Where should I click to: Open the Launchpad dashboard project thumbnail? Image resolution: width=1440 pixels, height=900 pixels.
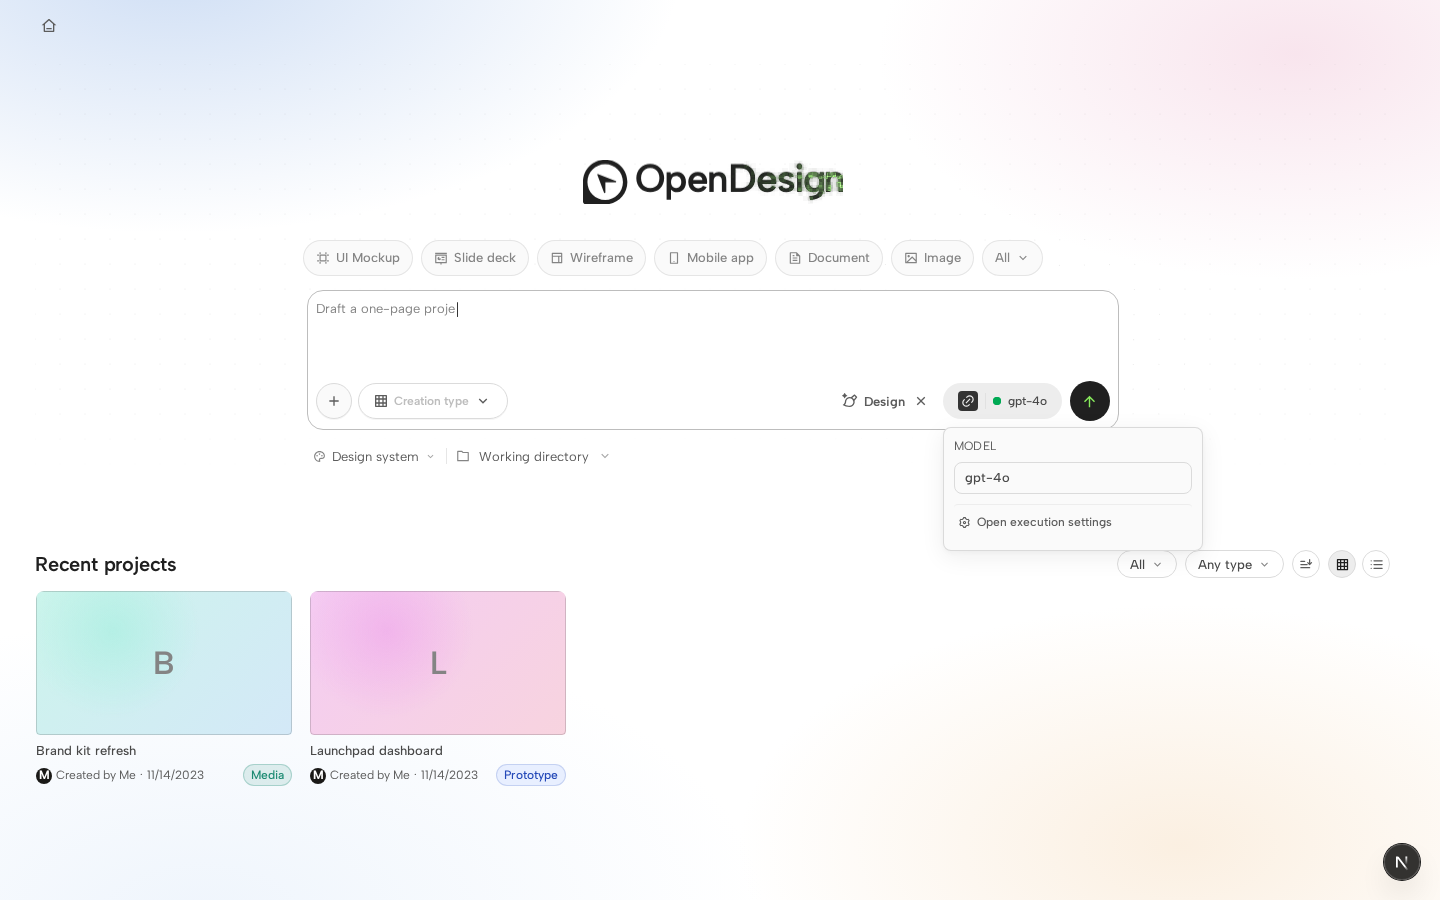(x=438, y=663)
